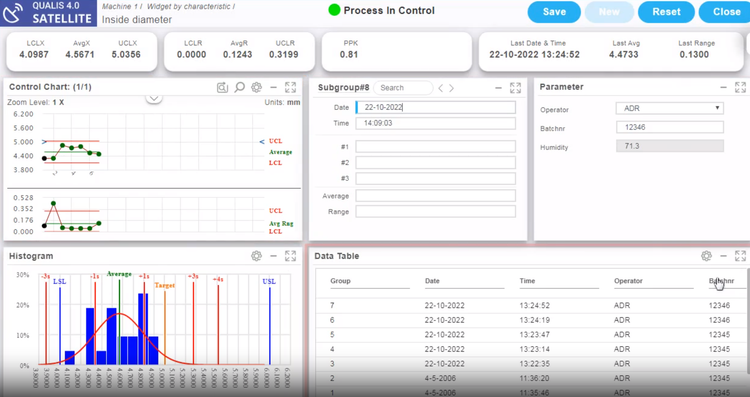Click the Qualis Satellite logo icon
This screenshot has height=397, width=750.
(x=12, y=12)
